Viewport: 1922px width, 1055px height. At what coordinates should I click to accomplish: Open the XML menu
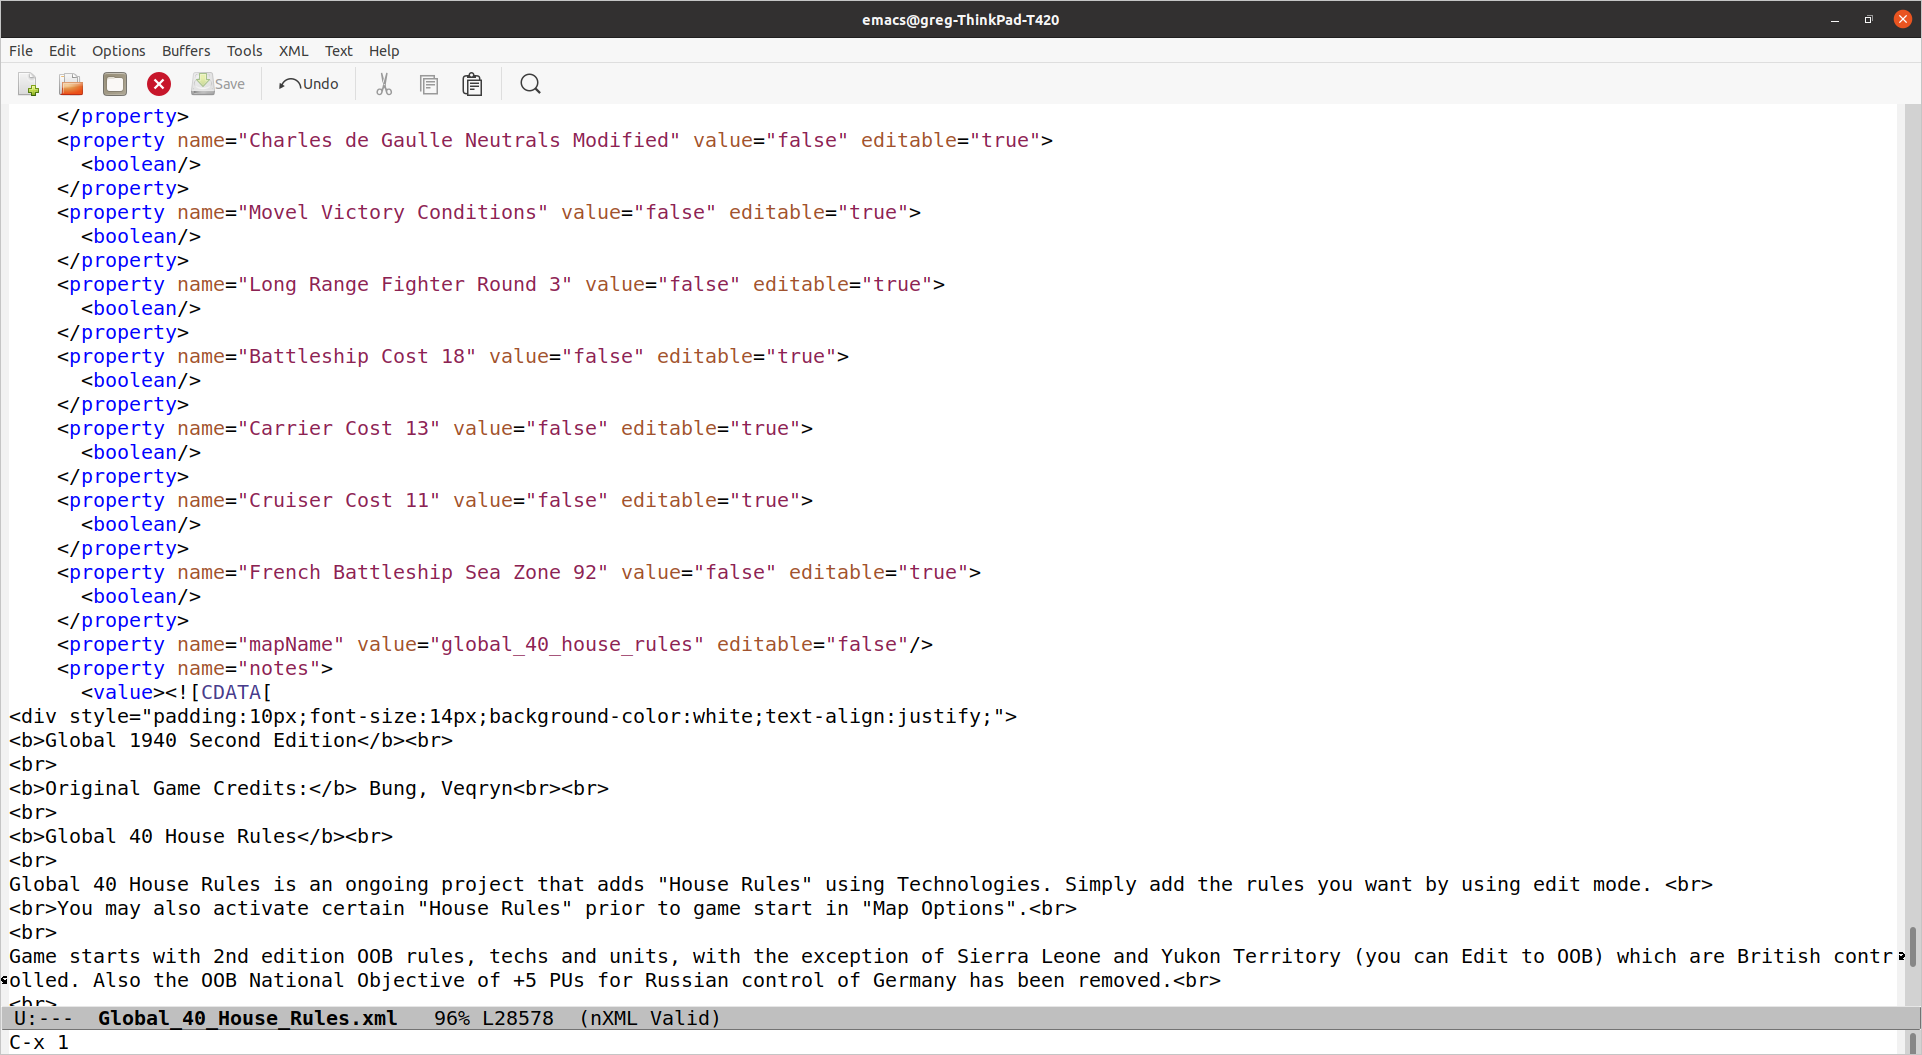point(293,51)
